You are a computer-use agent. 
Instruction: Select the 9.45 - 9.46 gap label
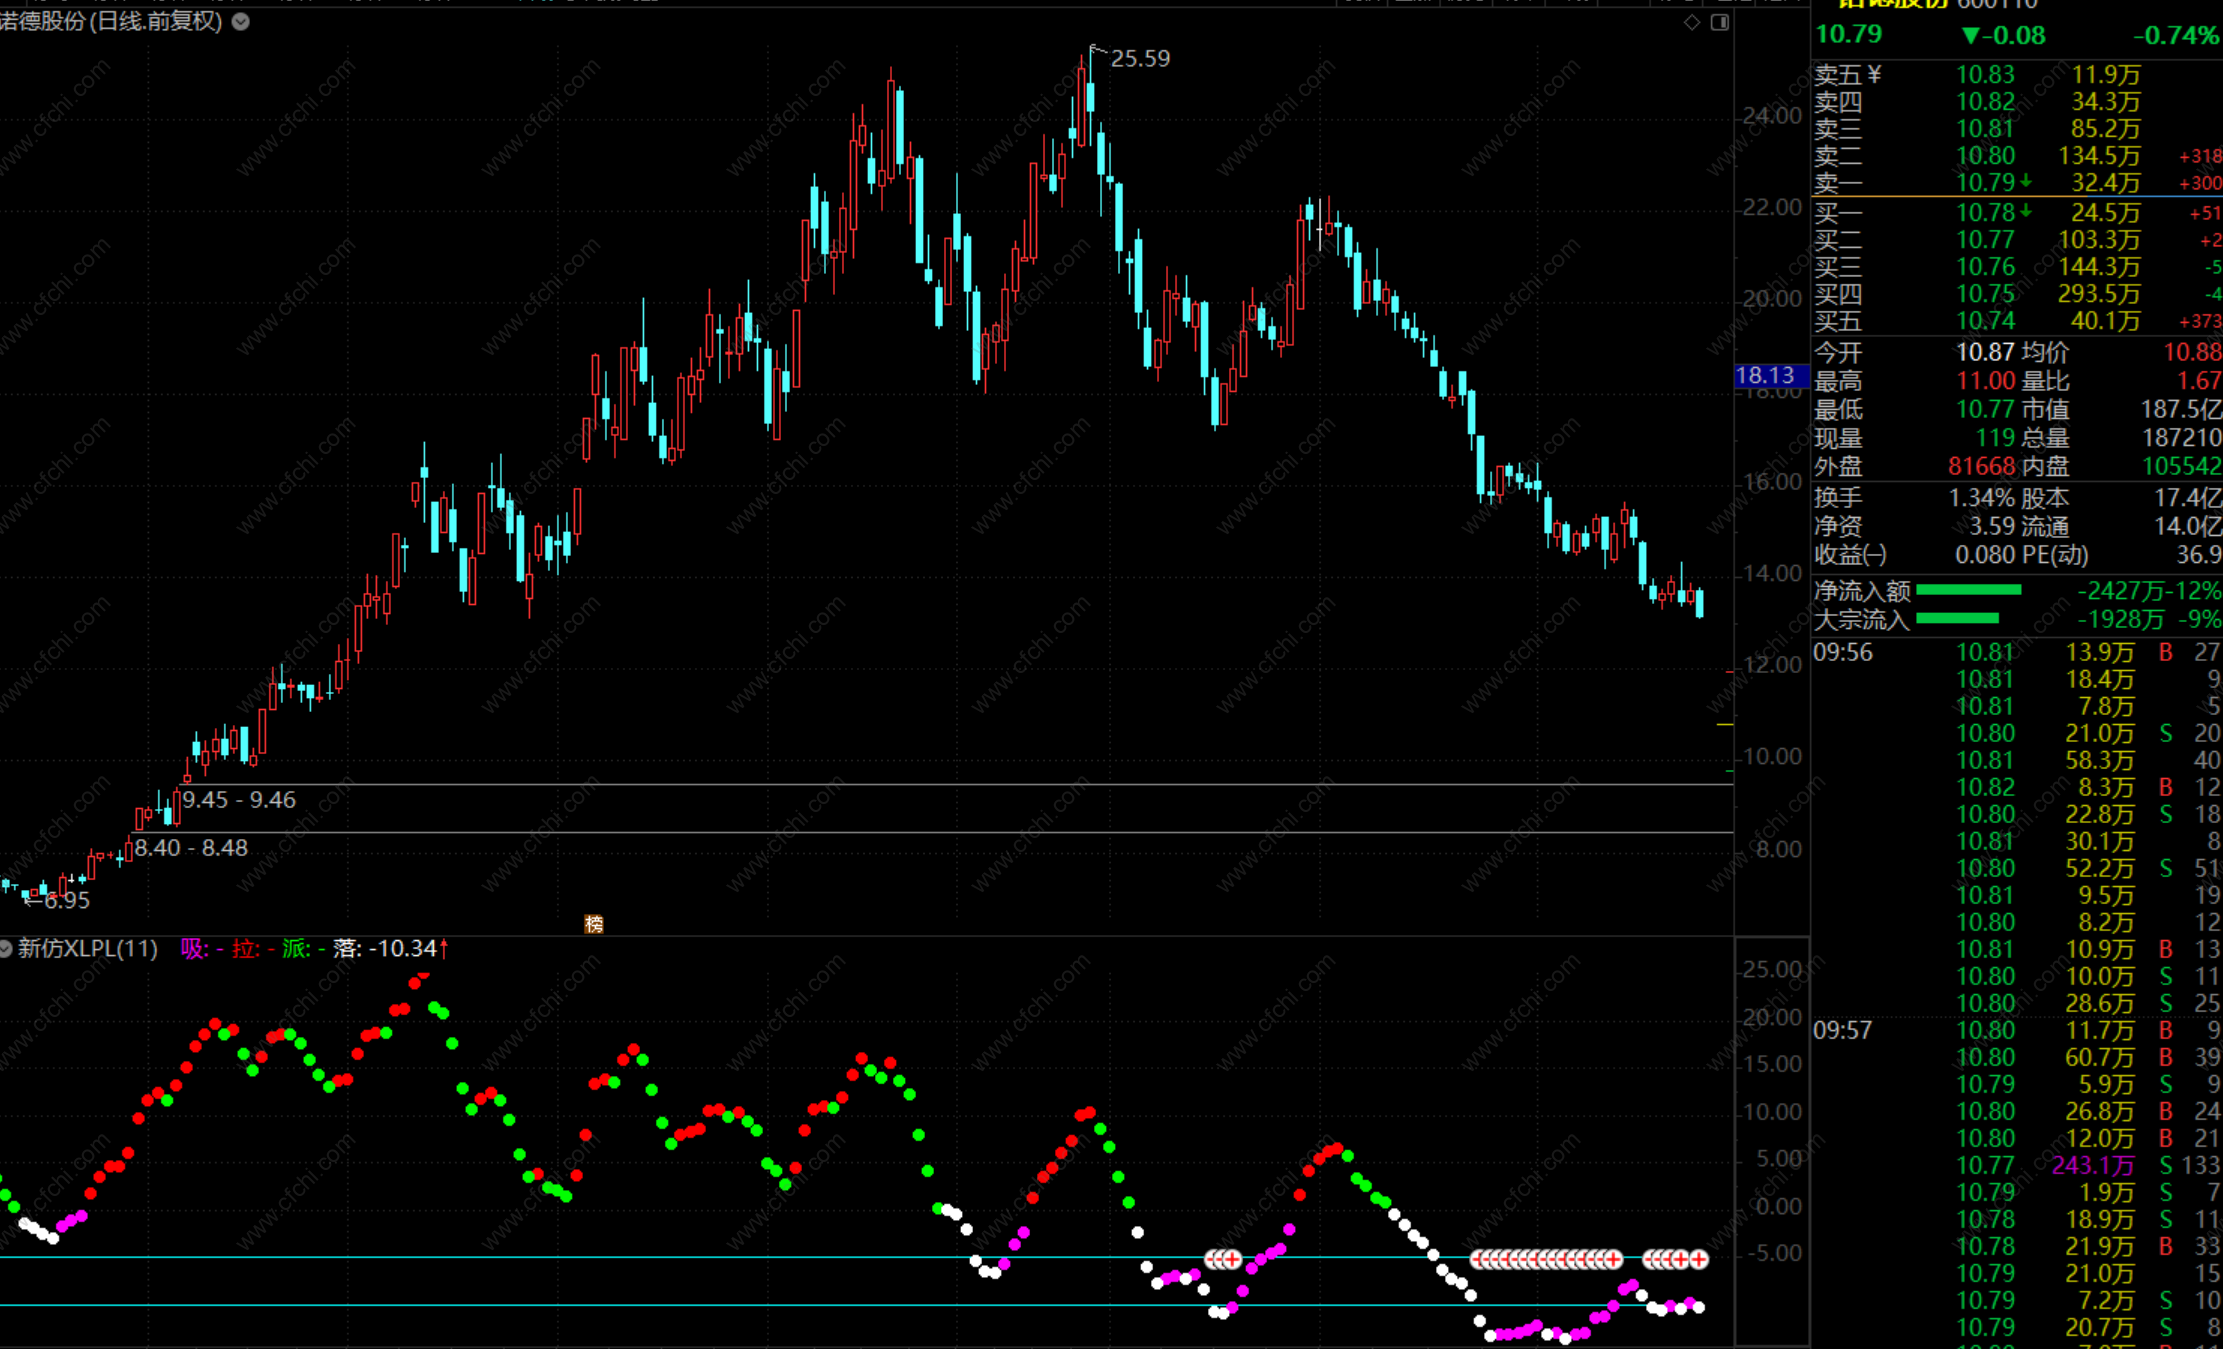[239, 799]
